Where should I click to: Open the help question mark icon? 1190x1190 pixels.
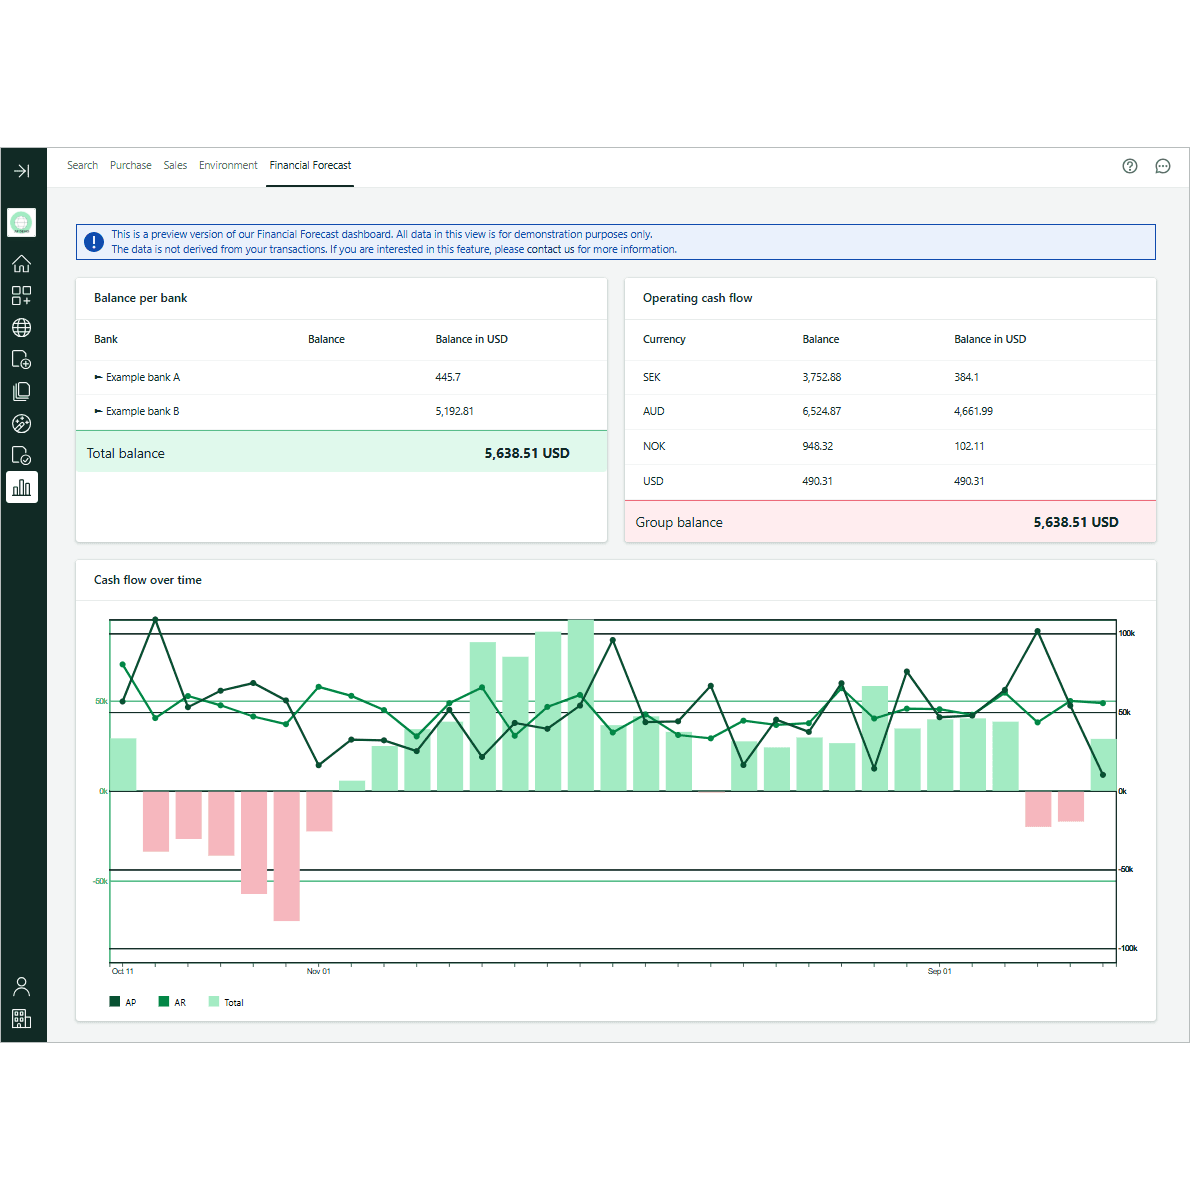tap(1130, 166)
